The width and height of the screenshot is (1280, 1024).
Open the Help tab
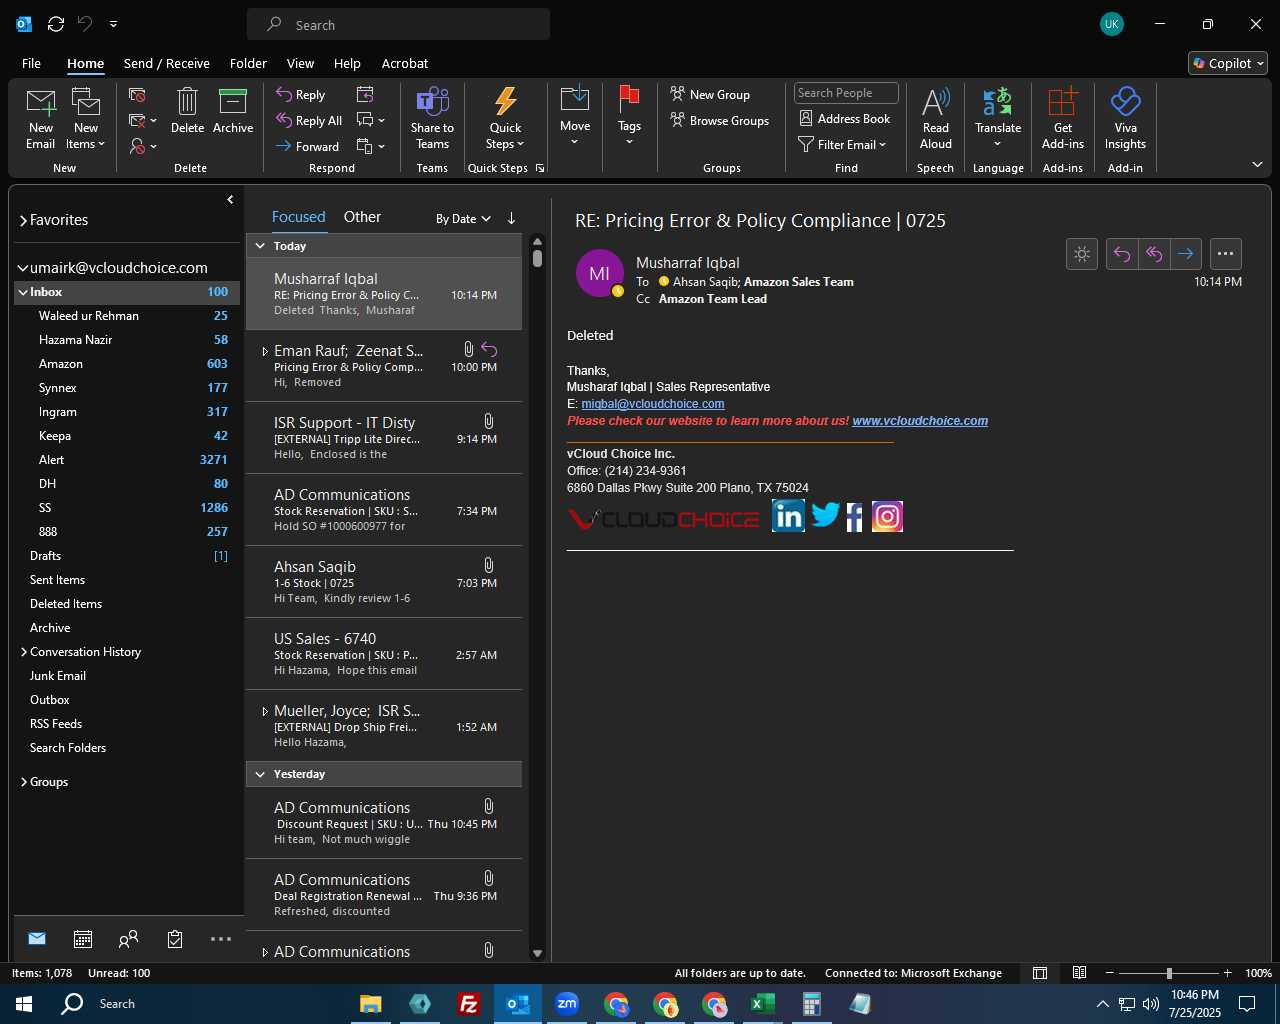point(347,63)
